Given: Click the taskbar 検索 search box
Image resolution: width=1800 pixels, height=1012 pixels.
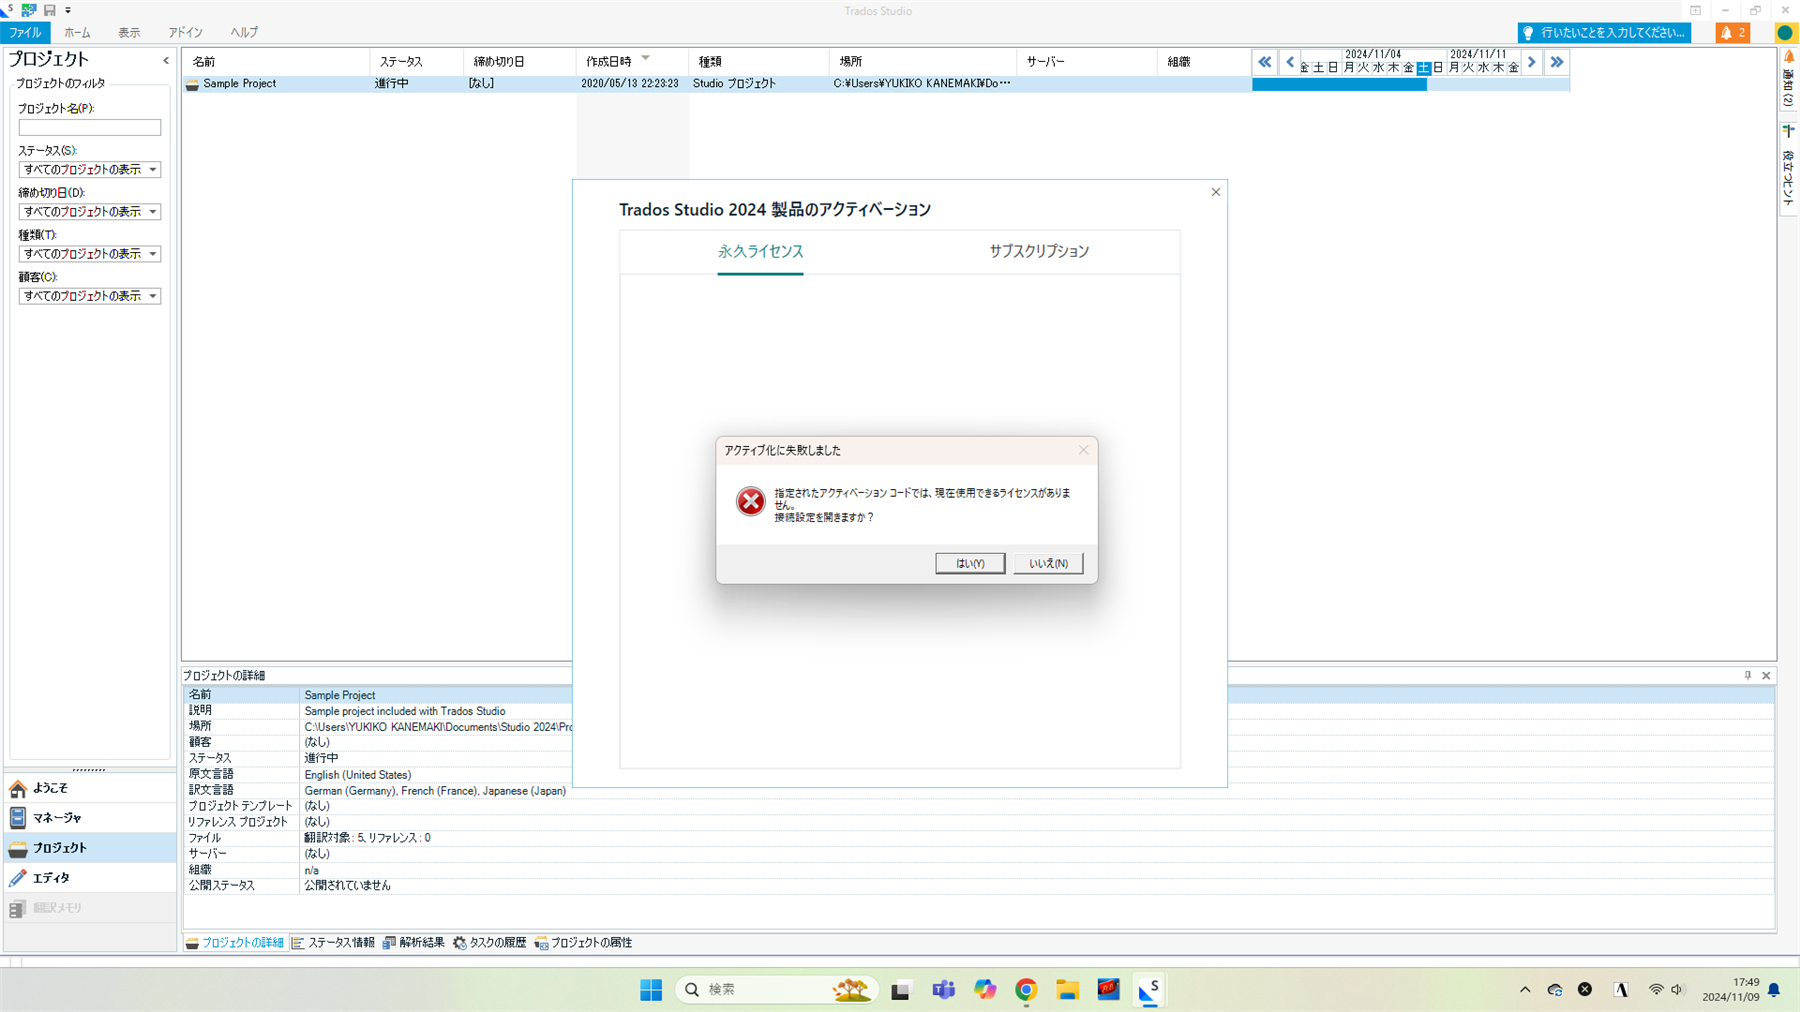Looking at the screenshot, I should pyautogui.click(x=776, y=990).
